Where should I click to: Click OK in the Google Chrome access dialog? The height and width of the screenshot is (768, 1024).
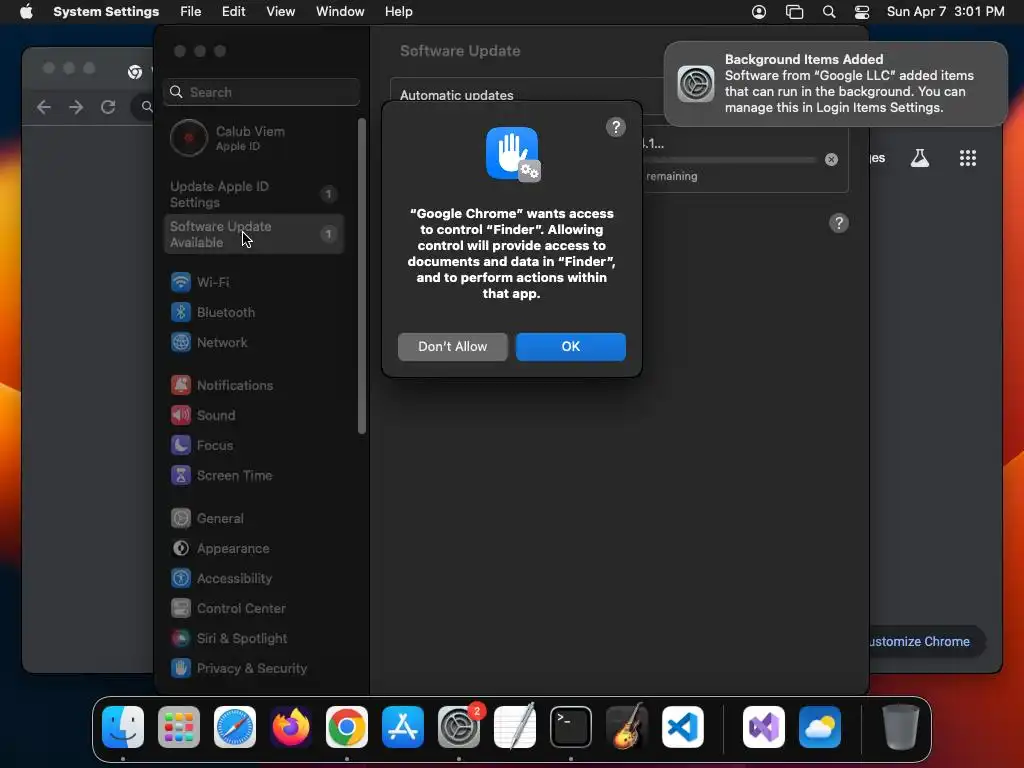570,346
